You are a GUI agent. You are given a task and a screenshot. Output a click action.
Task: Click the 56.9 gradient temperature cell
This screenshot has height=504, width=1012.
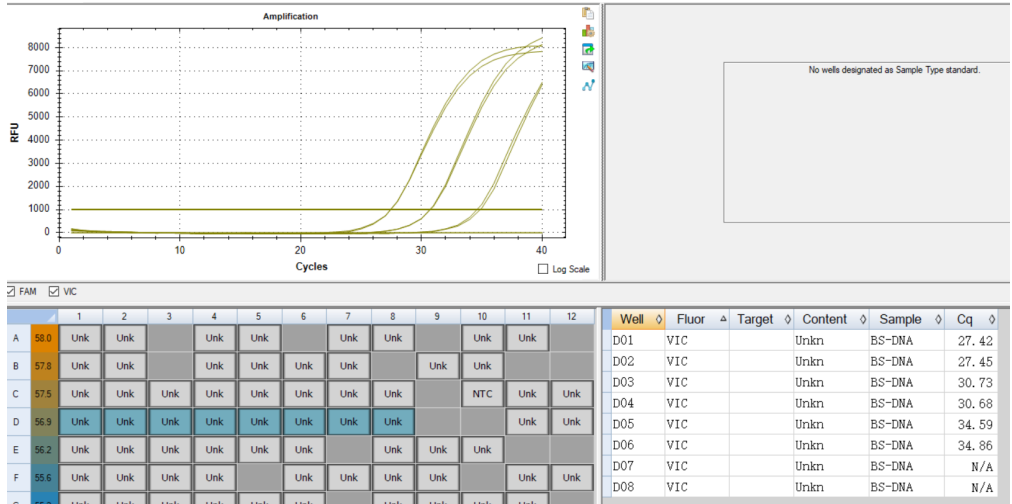point(44,421)
